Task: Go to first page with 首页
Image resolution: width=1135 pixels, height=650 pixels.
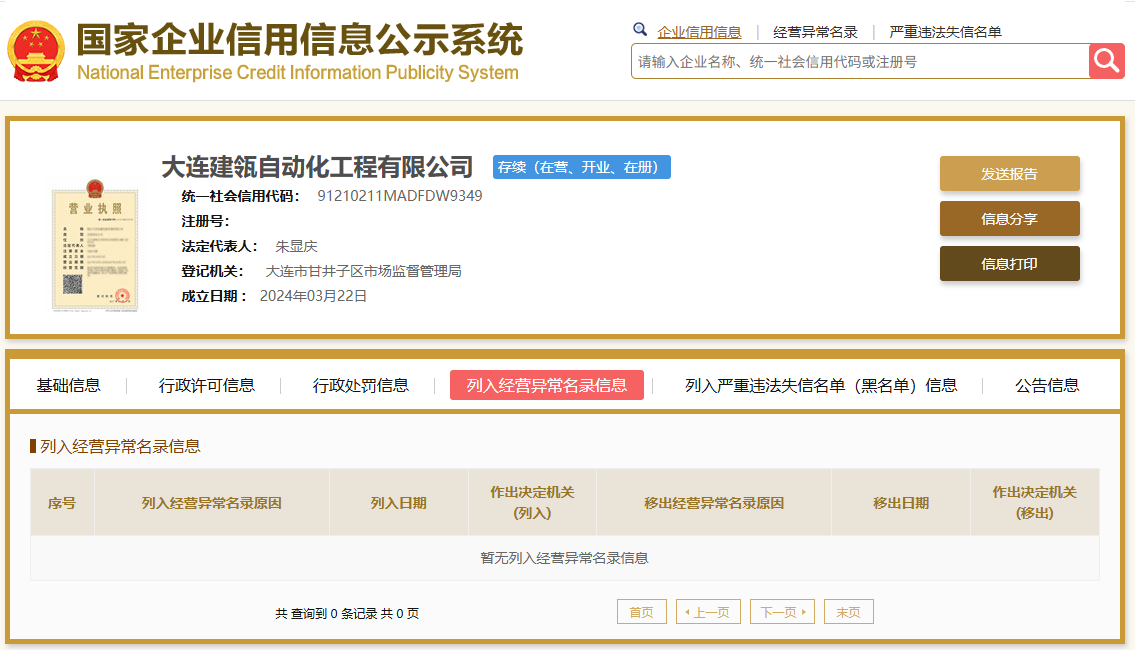Action: point(641,612)
